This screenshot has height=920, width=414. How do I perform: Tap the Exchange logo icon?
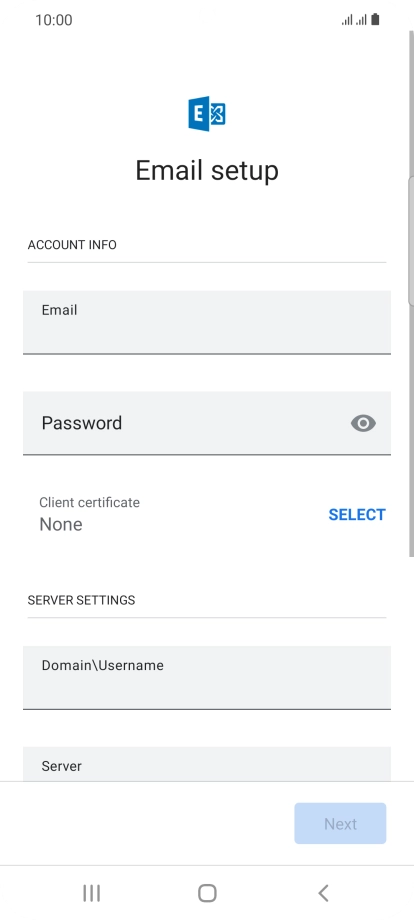click(x=206, y=114)
